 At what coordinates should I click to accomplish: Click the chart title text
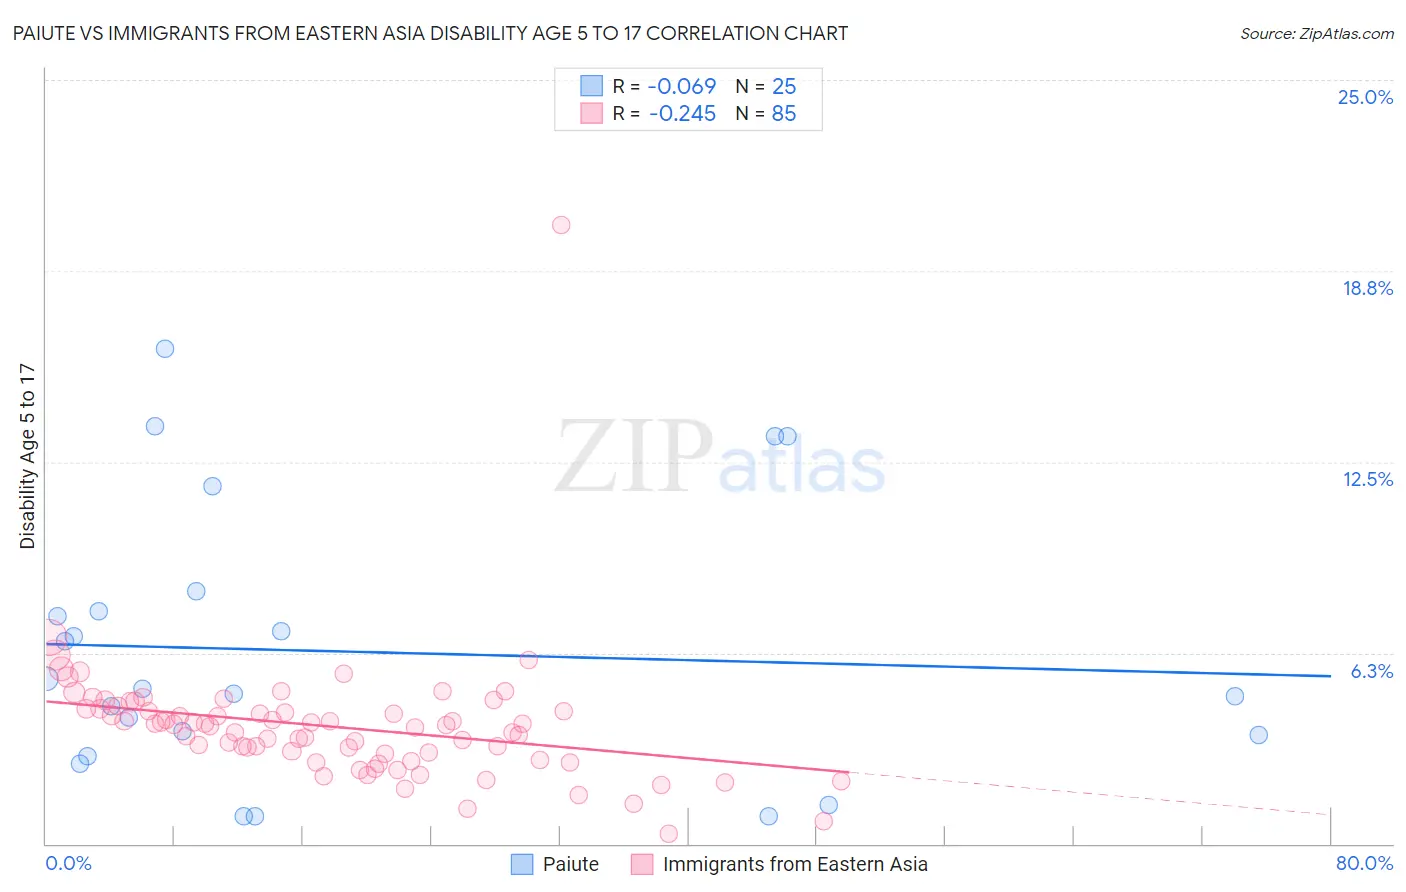pyautogui.click(x=430, y=33)
